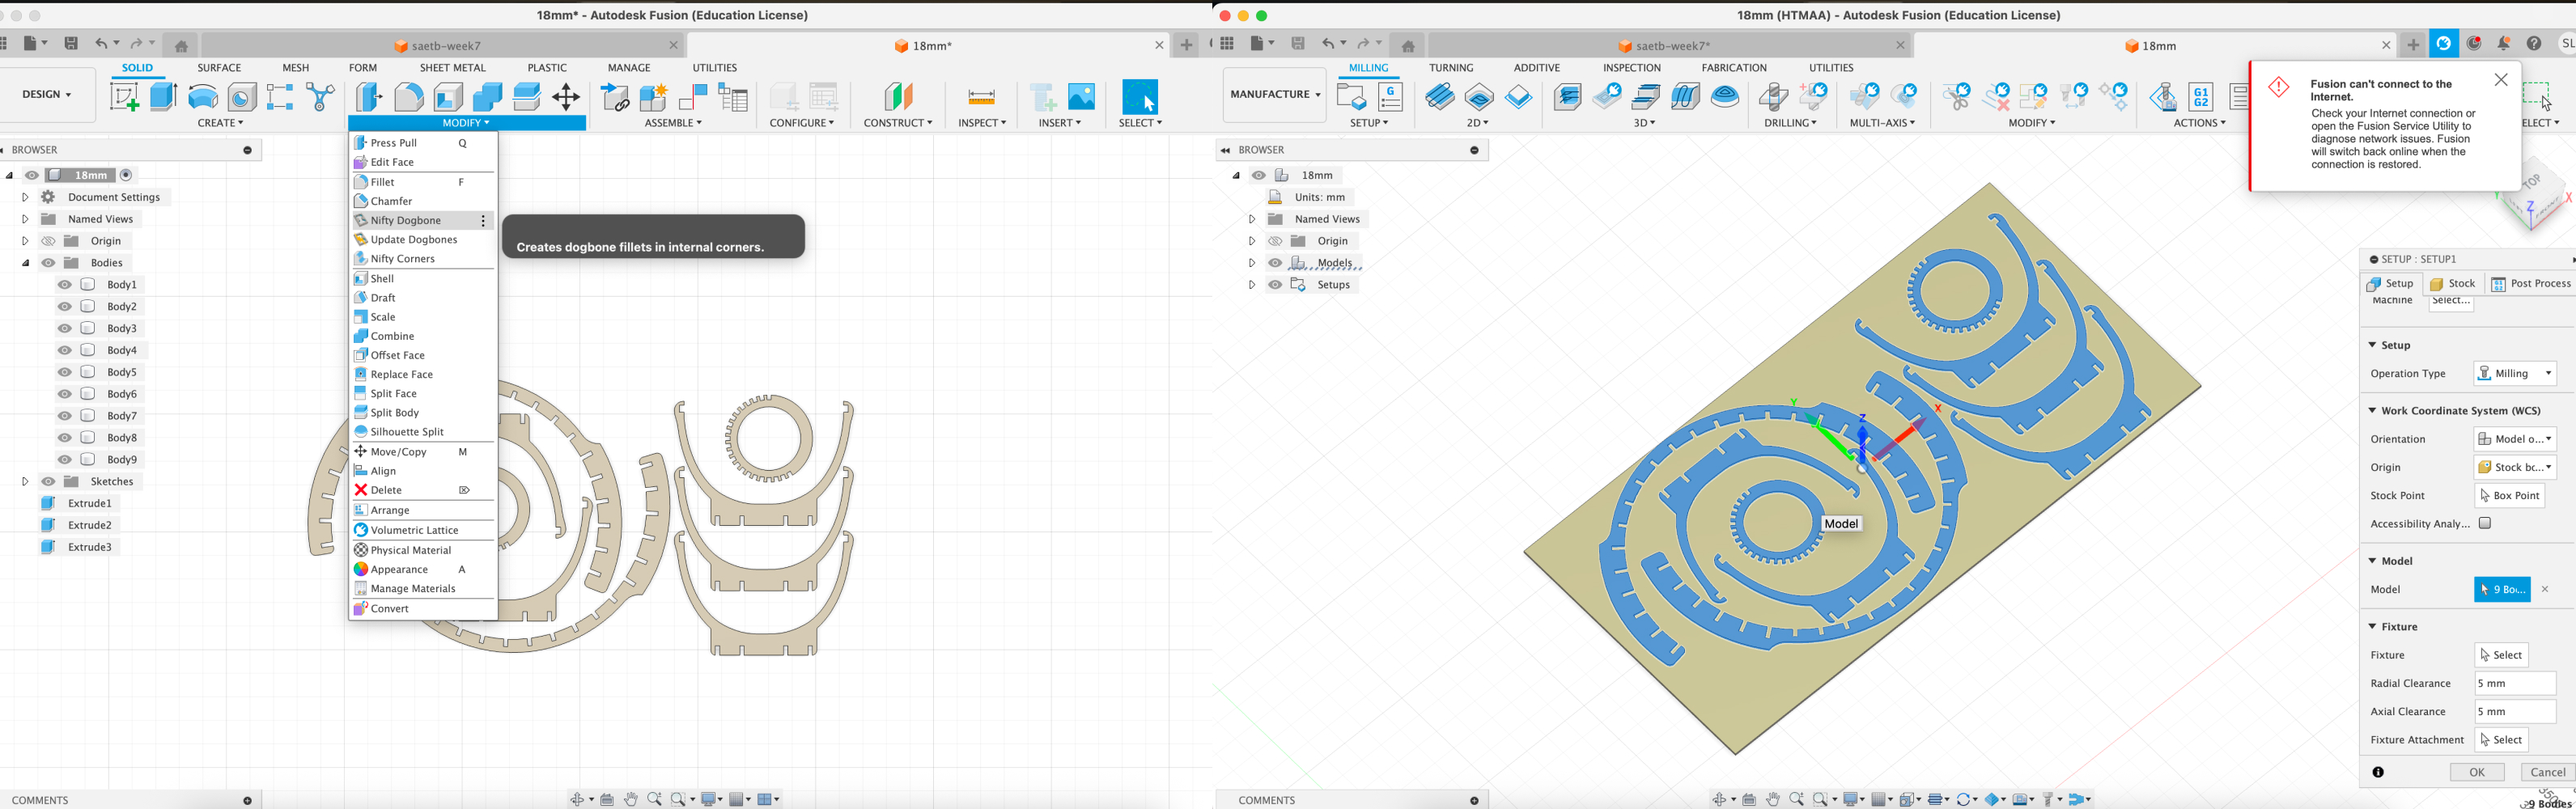This screenshot has height=809, width=2576.
Task: Click the save icon in left window
Action: click(x=71, y=44)
